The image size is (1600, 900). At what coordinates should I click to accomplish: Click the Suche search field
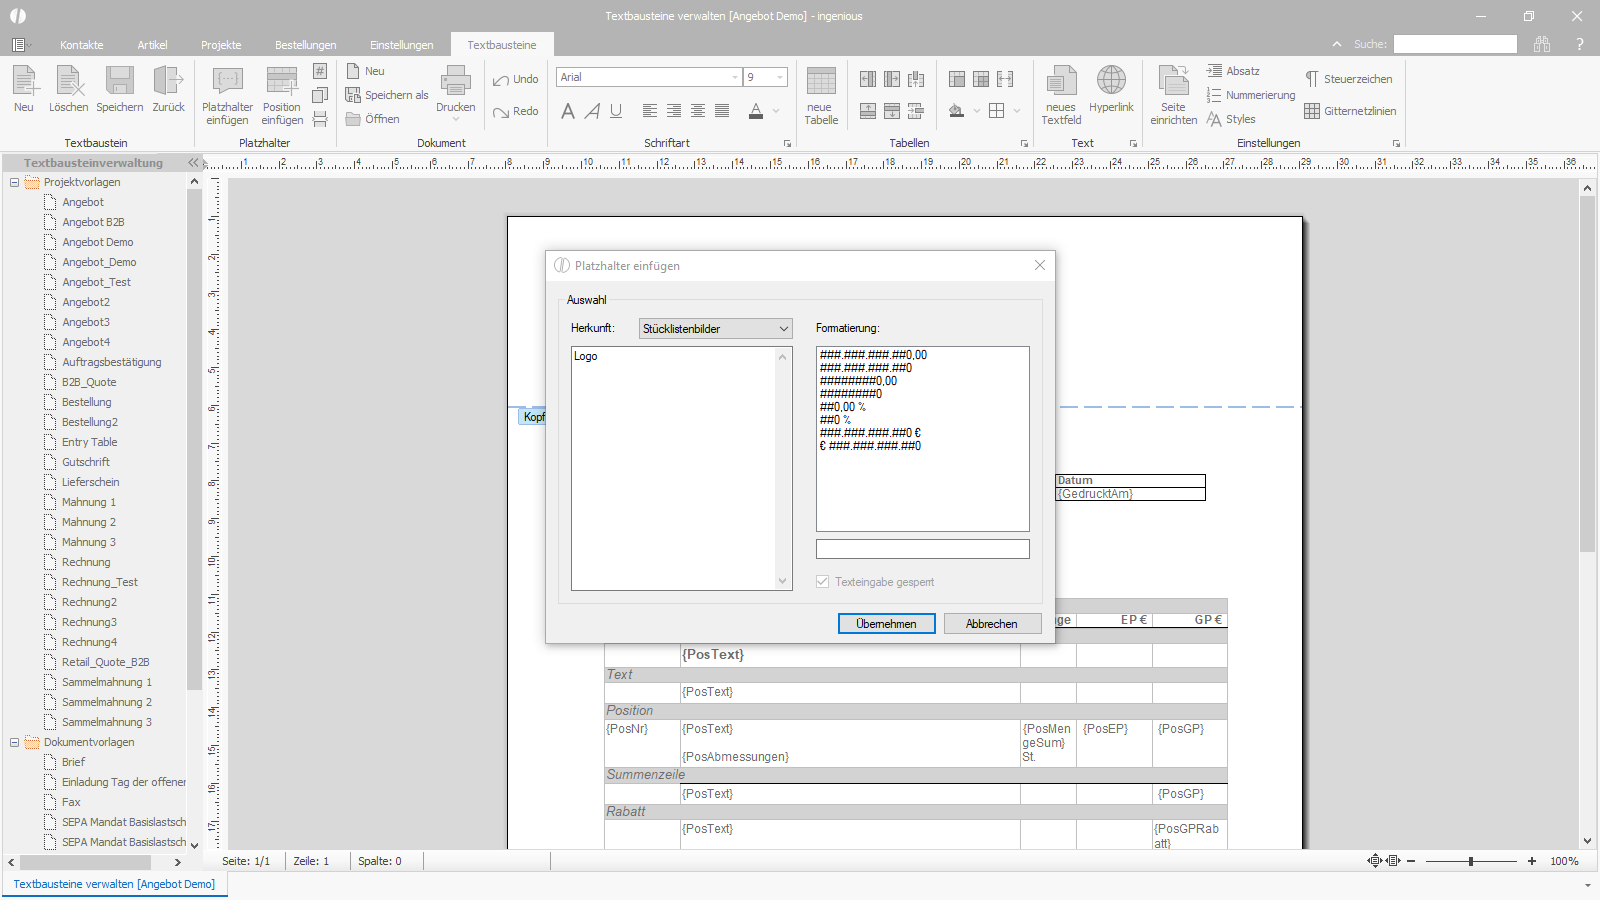(x=1455, y=44)
